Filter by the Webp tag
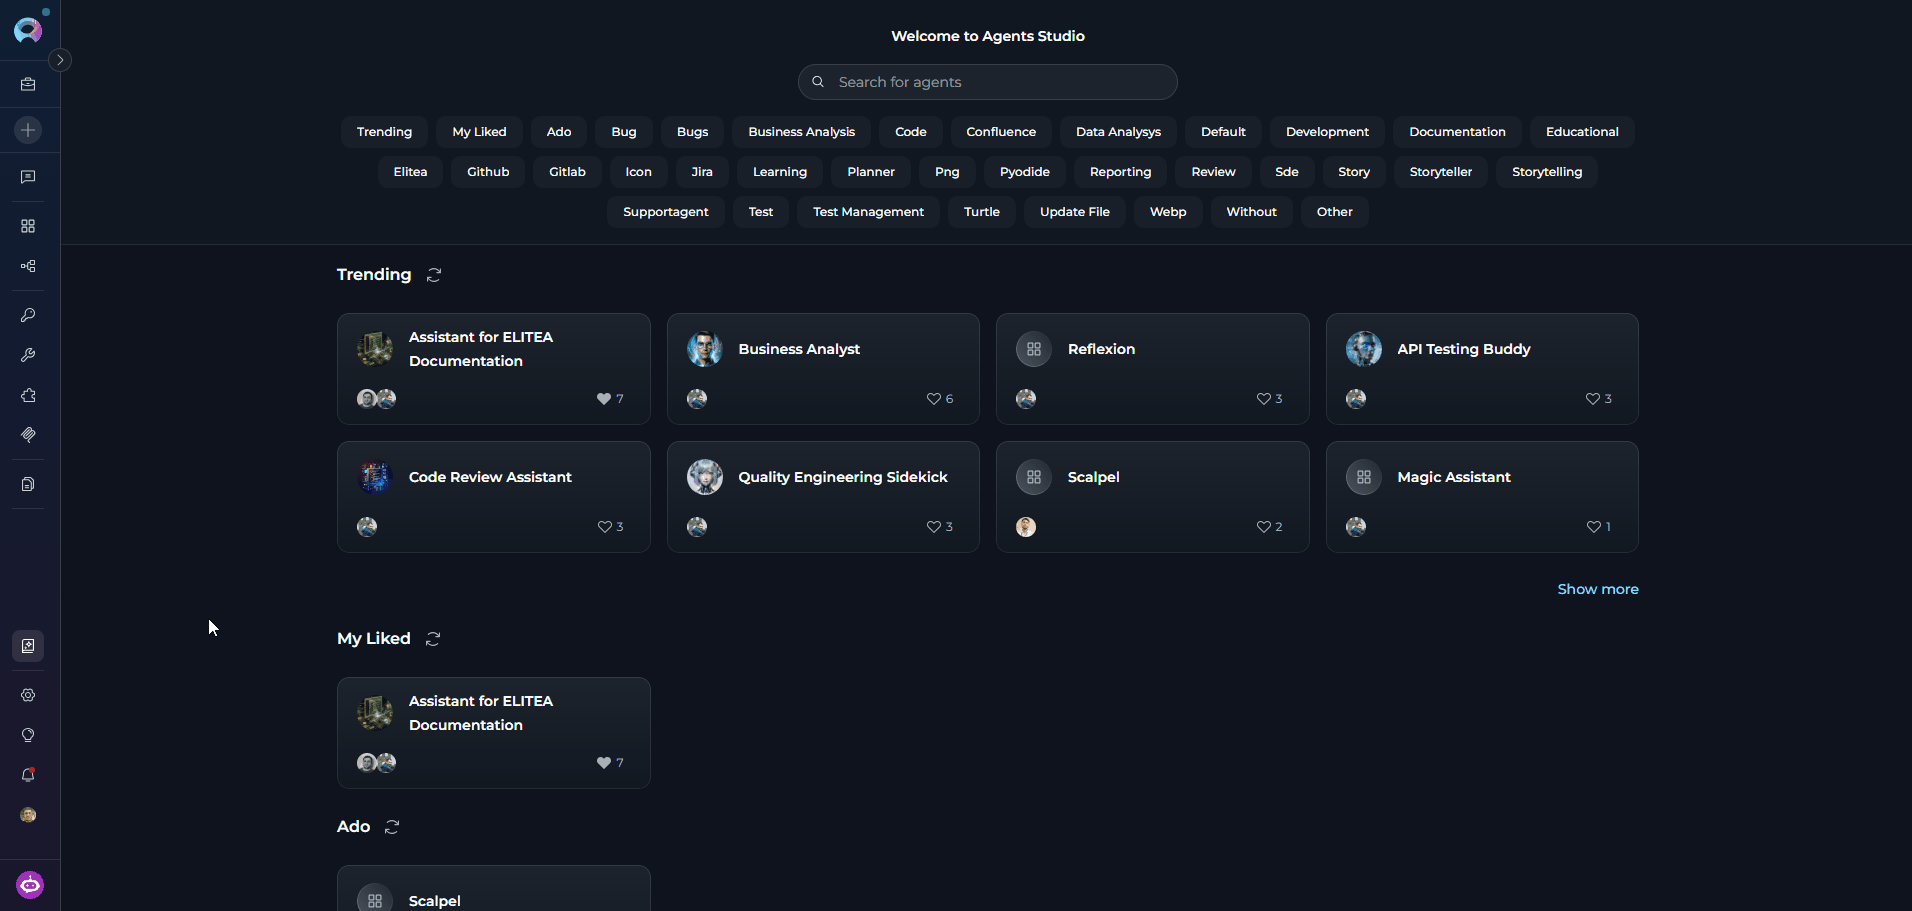This screenshot has height=911, width=1912. (1168, 212)
